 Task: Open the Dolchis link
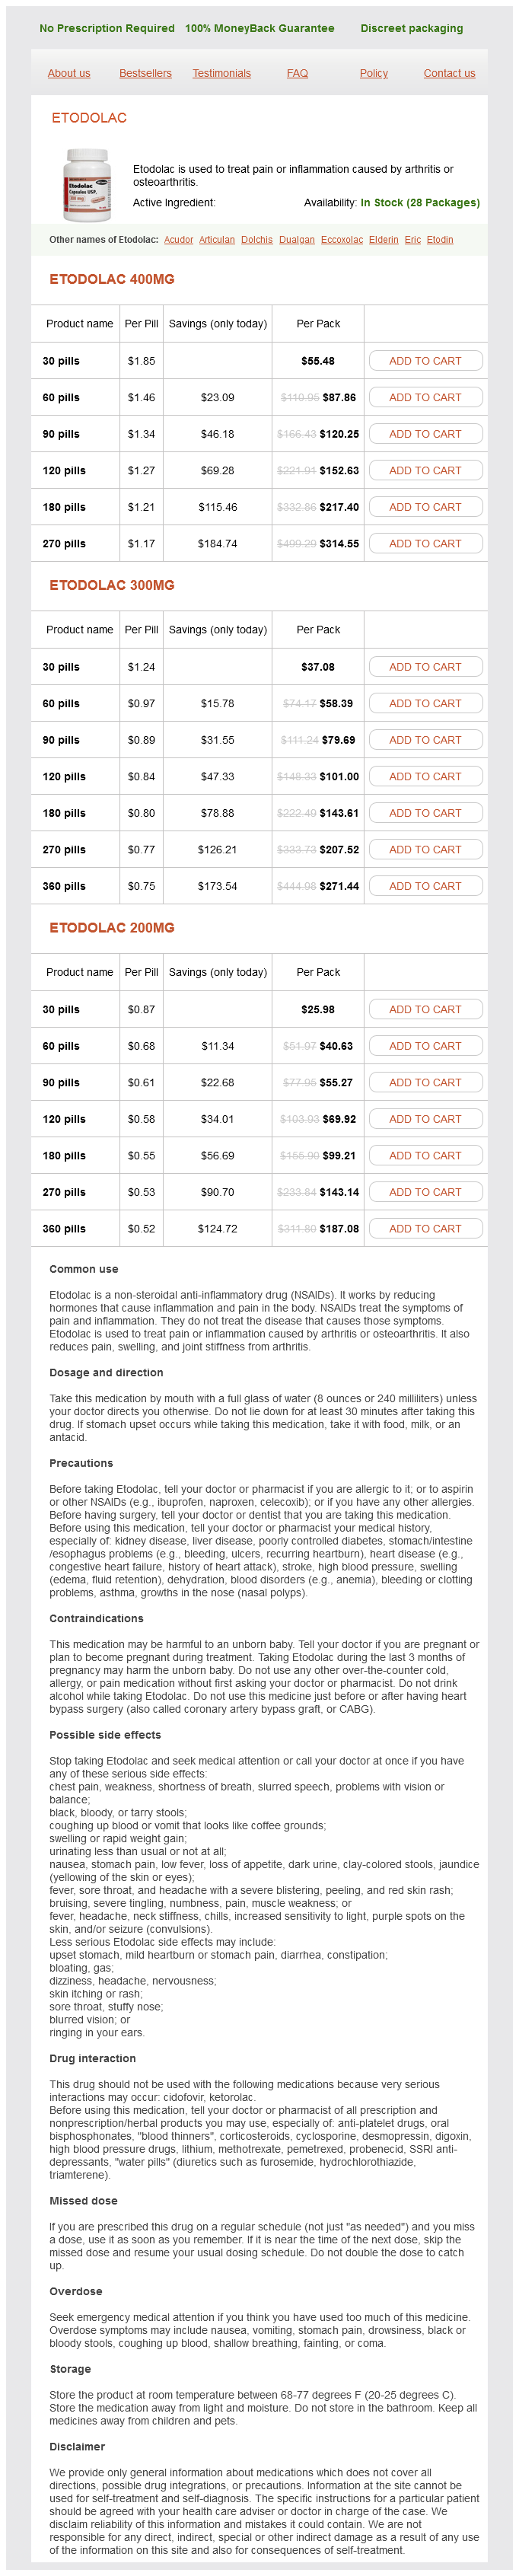(257, 240)
